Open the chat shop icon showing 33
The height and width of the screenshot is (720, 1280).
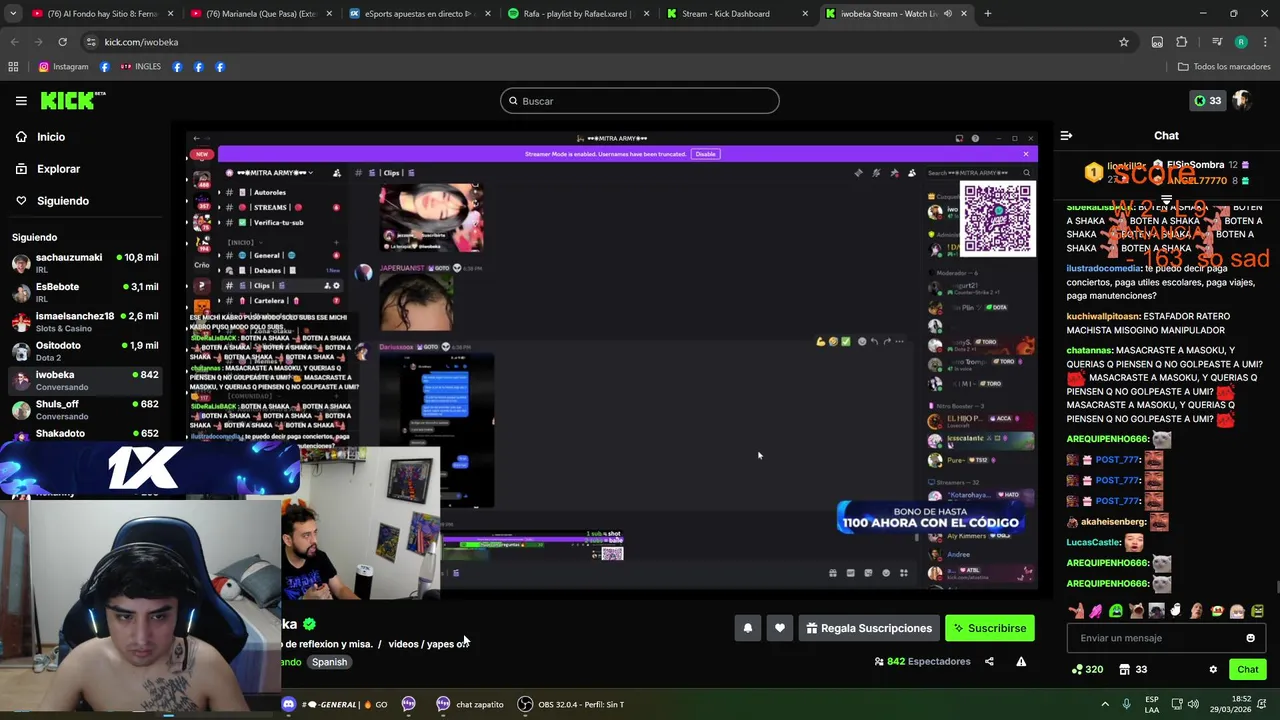coord(1133,670)
